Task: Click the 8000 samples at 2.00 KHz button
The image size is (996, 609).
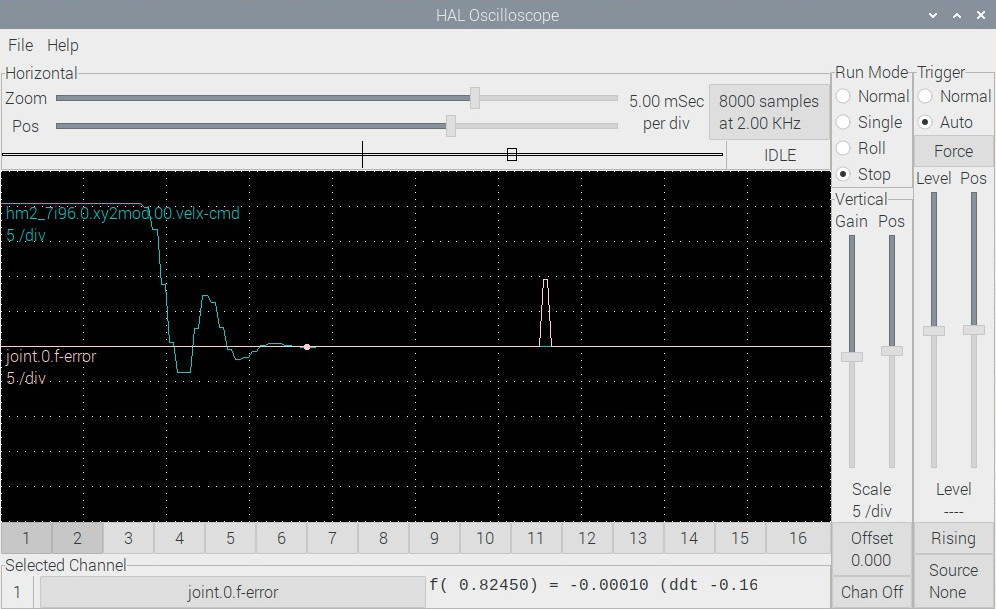Action: tap(769, 112)
